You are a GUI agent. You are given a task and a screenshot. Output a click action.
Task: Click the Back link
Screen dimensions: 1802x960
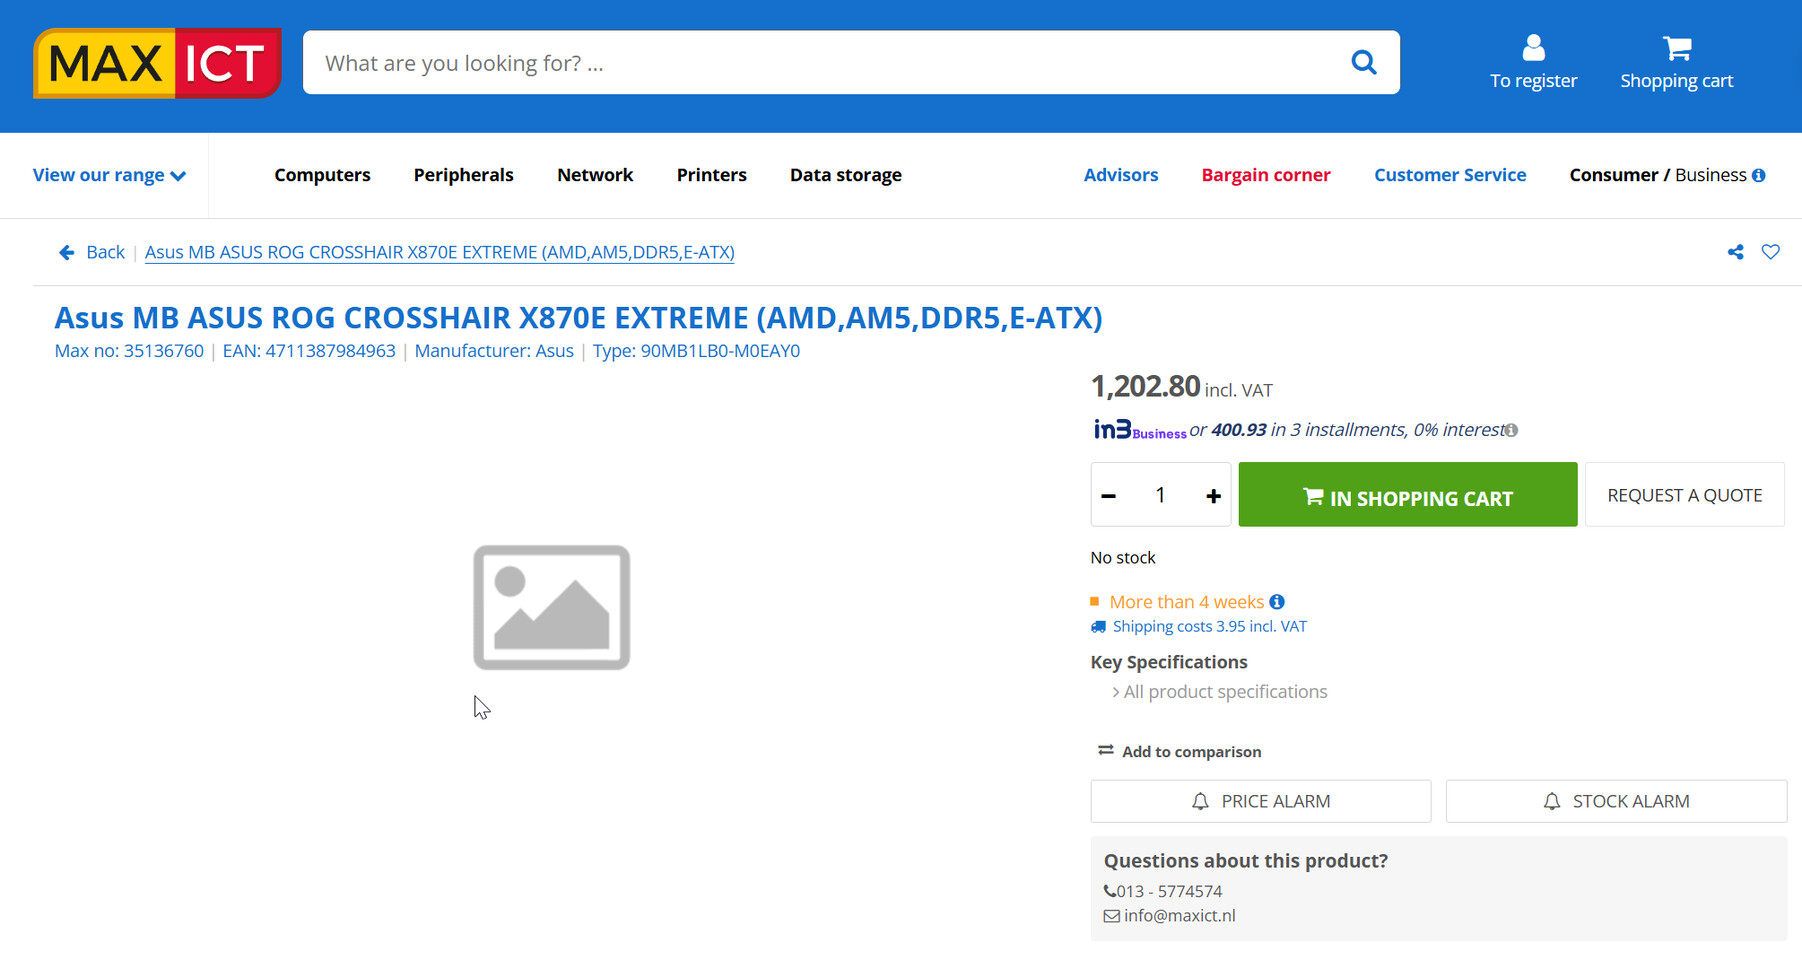coord(105,252)
